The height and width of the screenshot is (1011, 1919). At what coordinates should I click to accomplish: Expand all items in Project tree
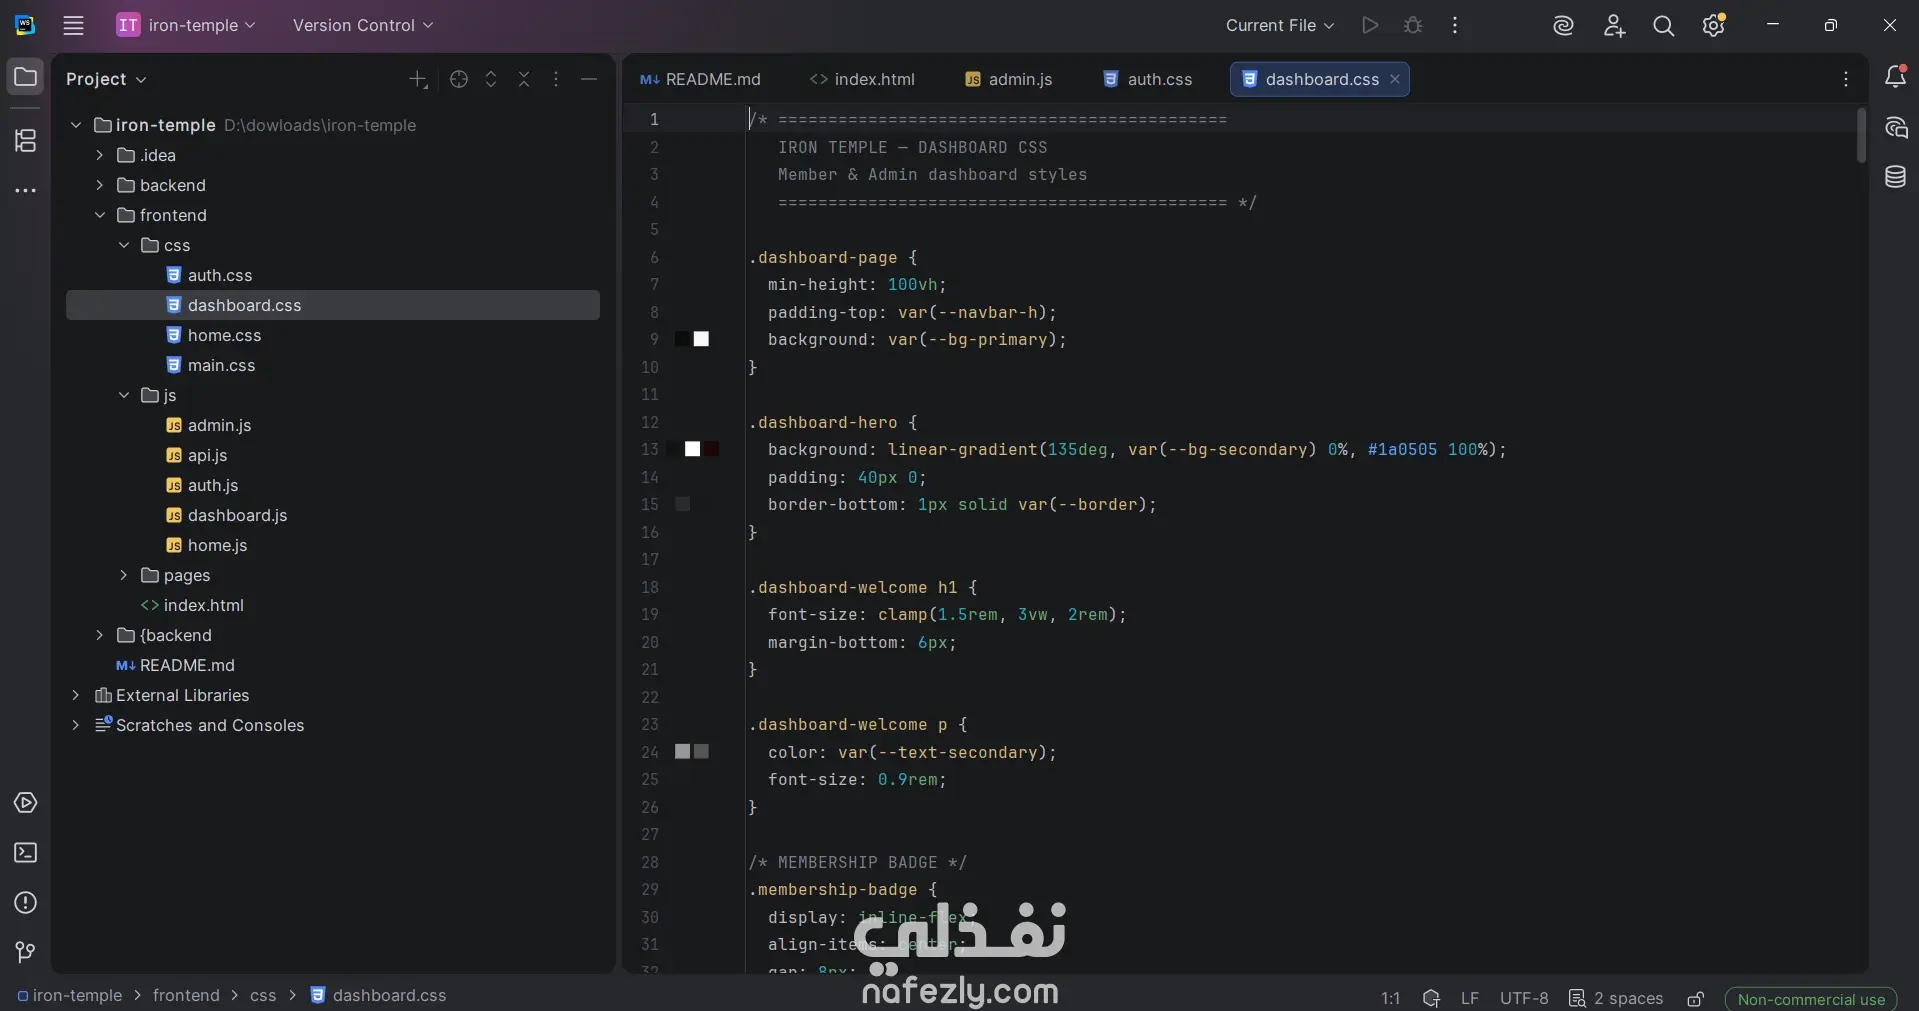(x=491, y=79)
